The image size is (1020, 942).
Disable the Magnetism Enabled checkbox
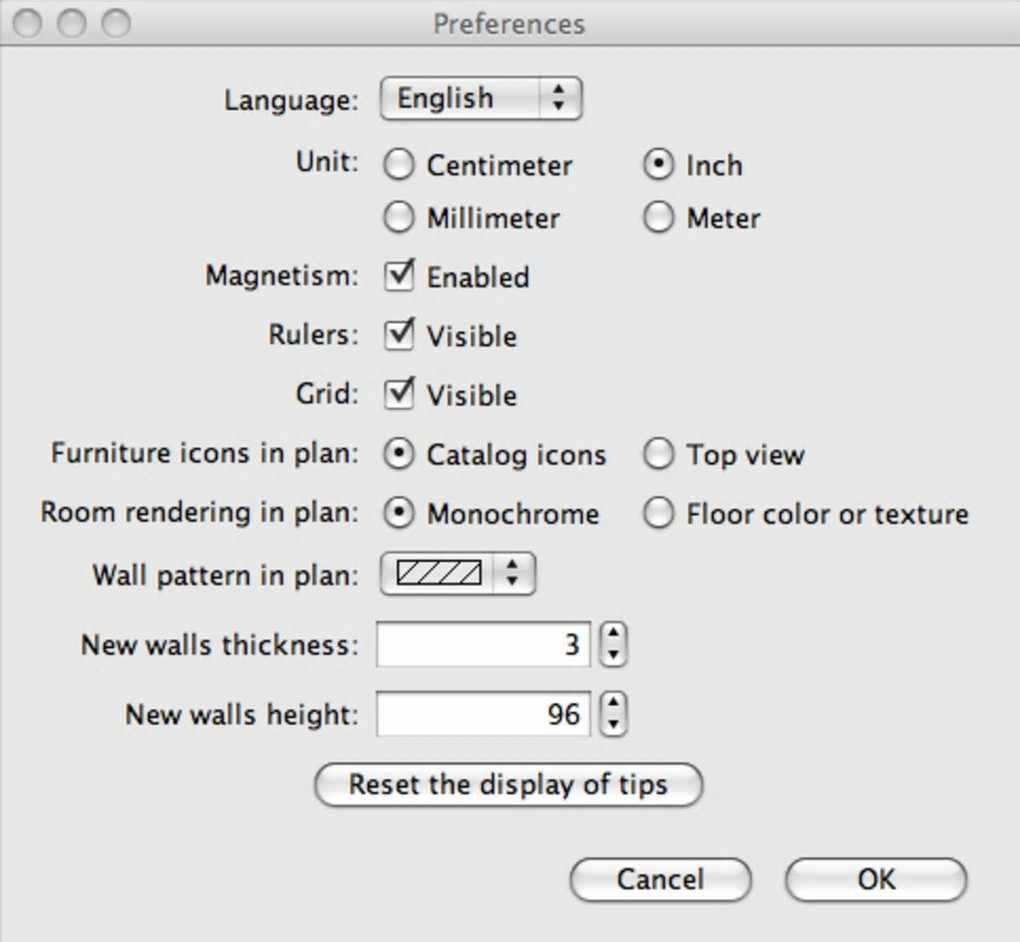coord(399,276)
